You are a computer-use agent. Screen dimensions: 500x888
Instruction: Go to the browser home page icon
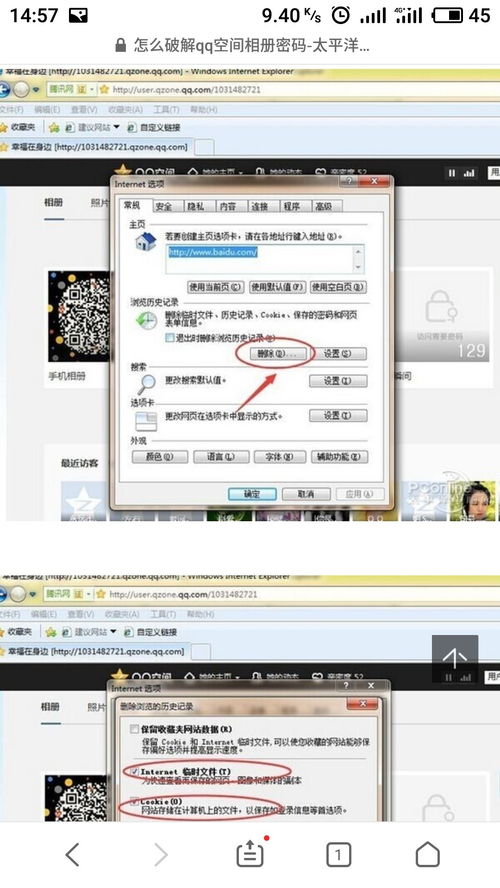pos(428,854)
